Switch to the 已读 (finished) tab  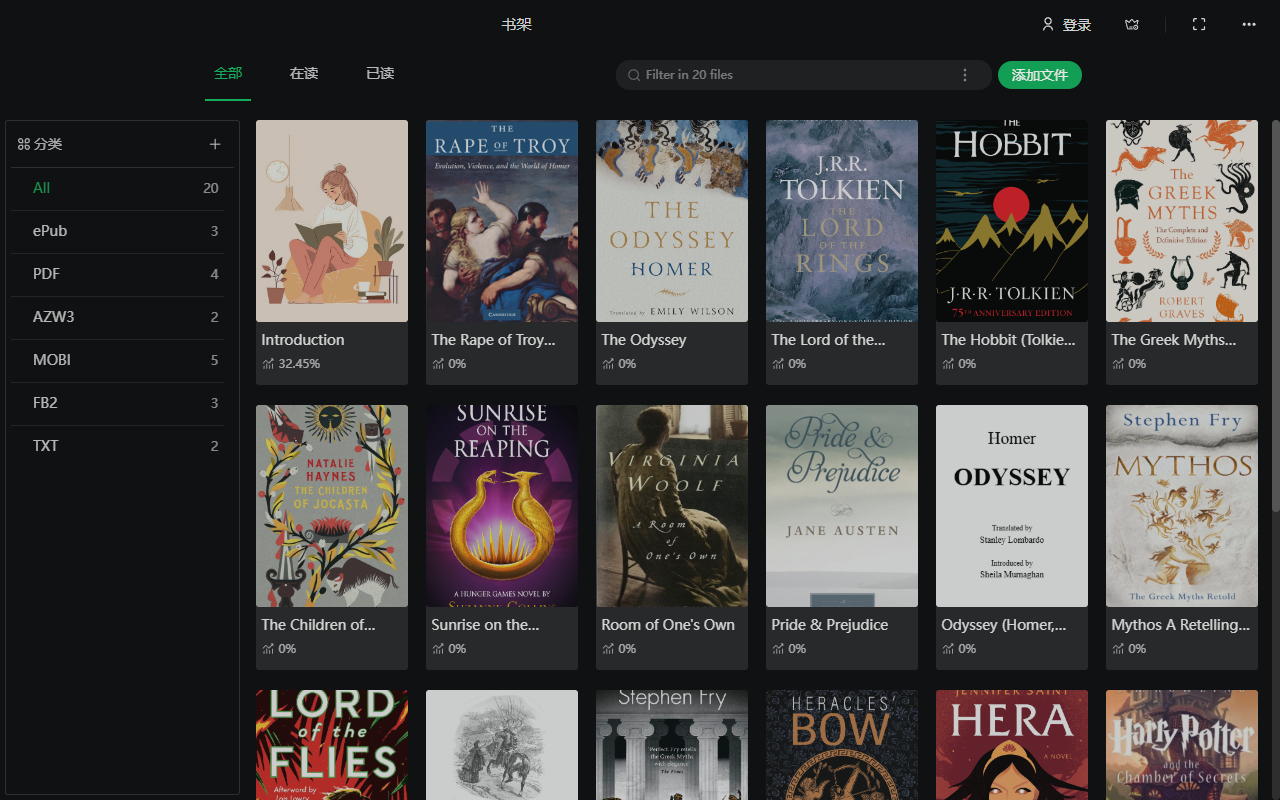click(x=380, y=74)
